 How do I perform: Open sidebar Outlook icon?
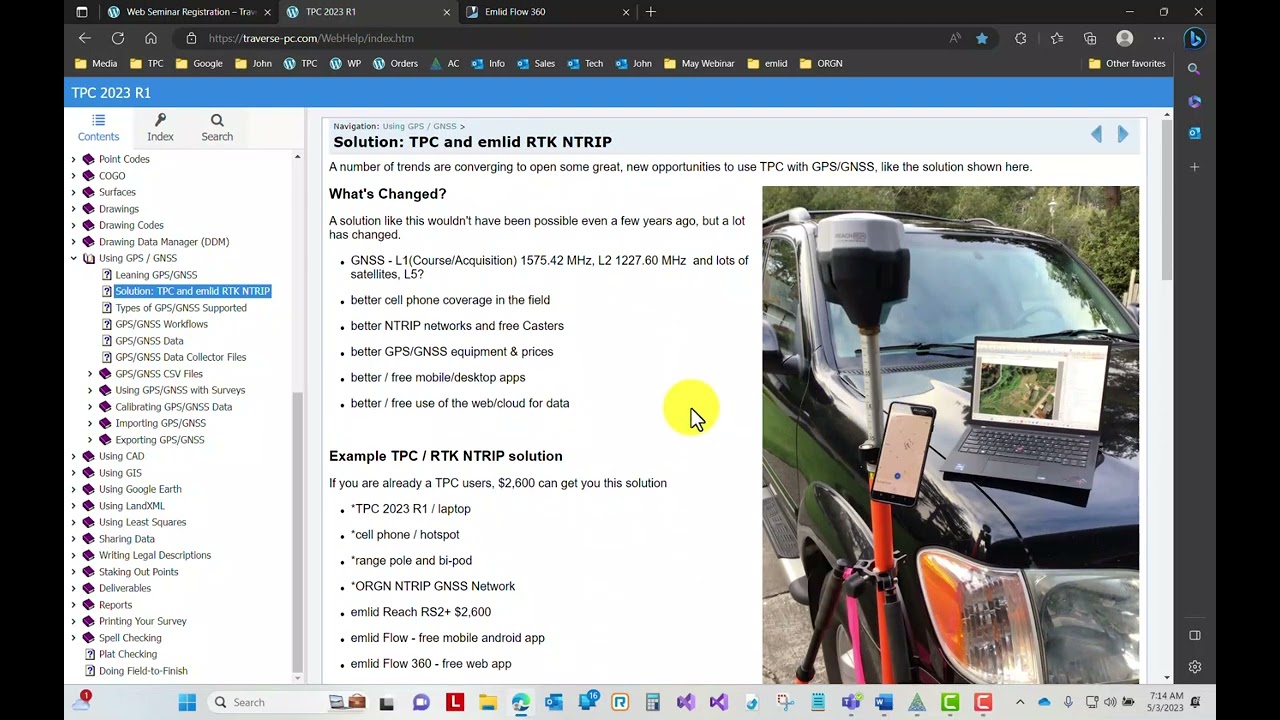tap(1194, 133)
